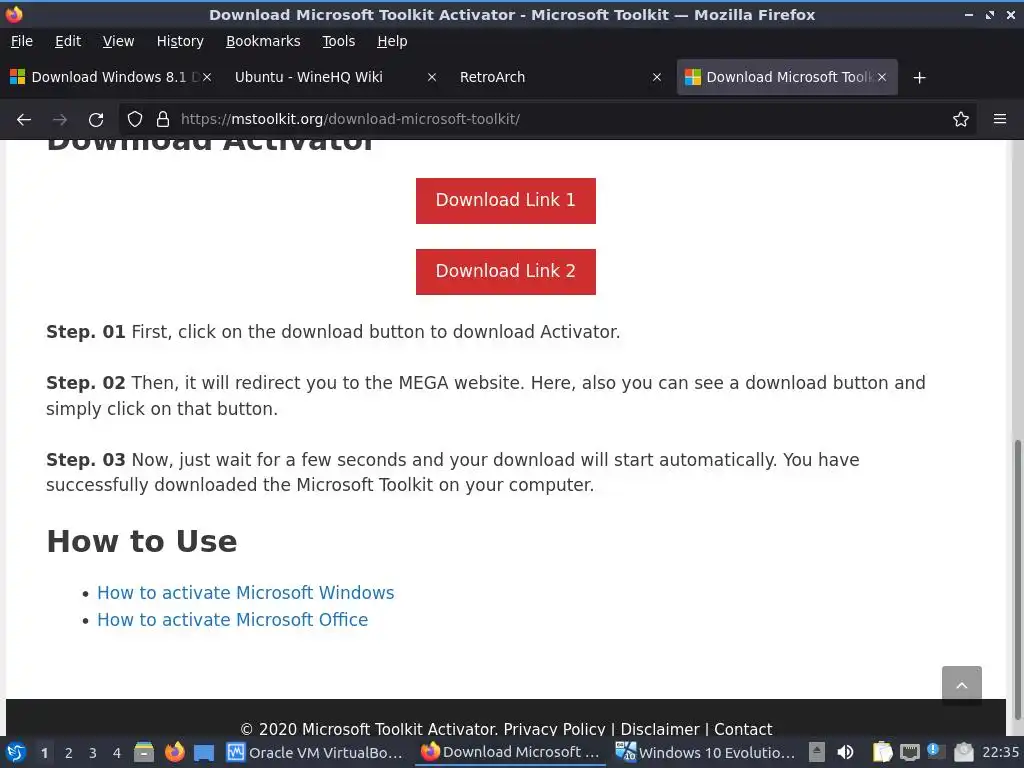
Task: Click the network connection tray icon
Action: pyautogui.click(x=909, y=752)
